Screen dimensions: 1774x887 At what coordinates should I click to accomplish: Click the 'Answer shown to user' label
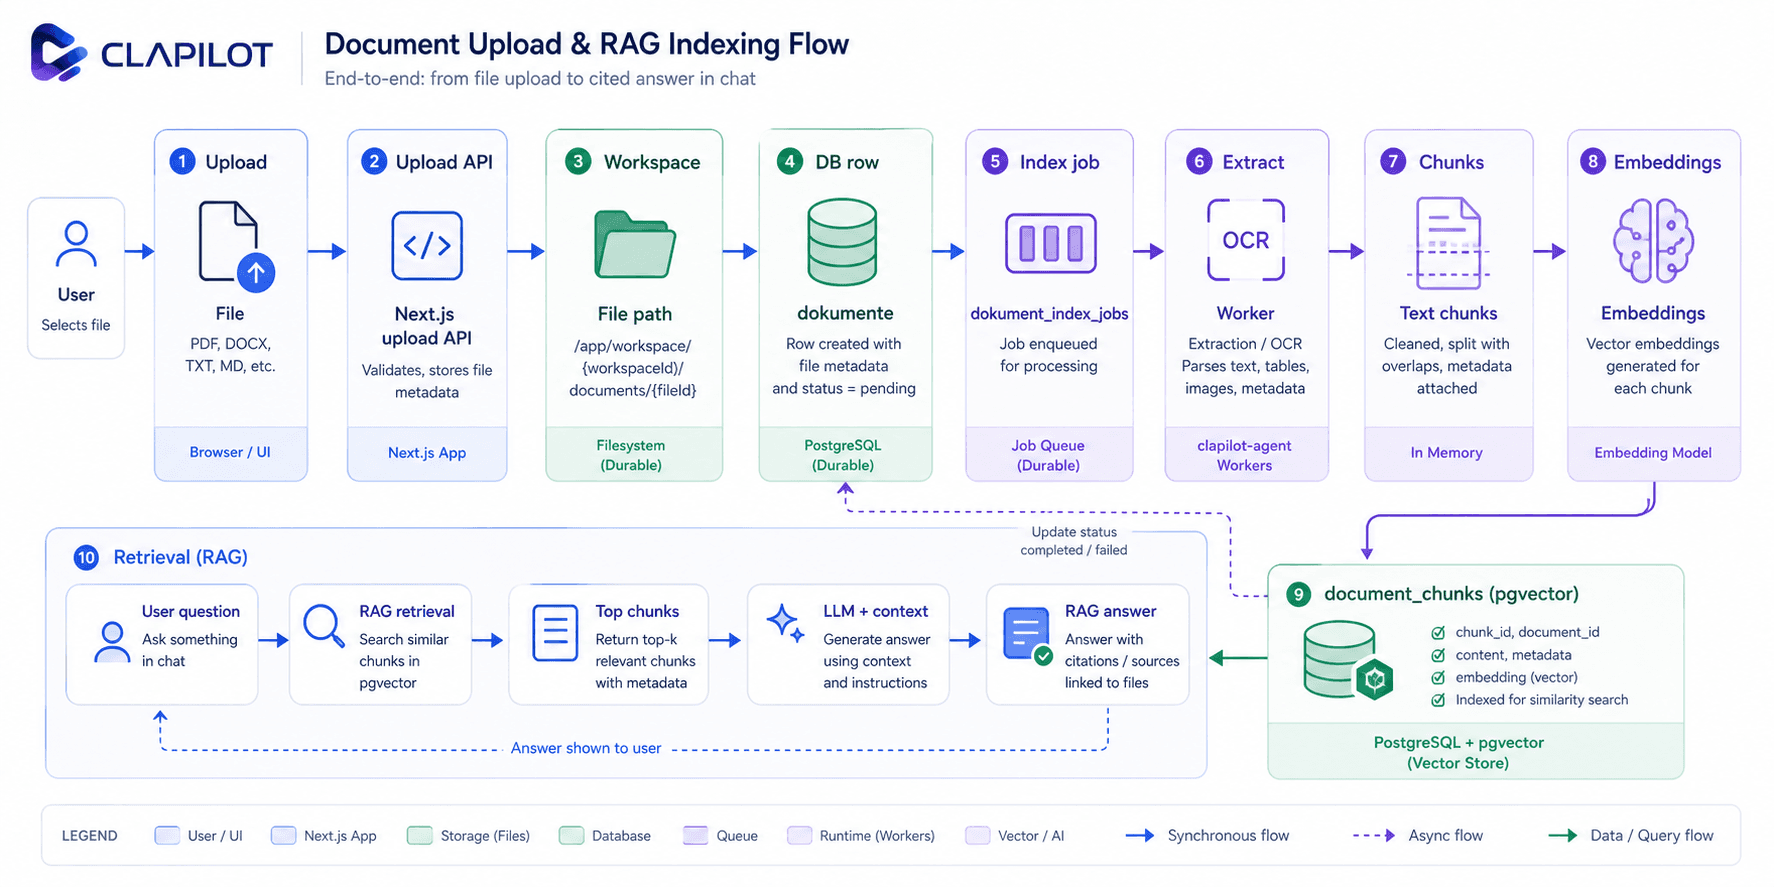click(586, 748)
